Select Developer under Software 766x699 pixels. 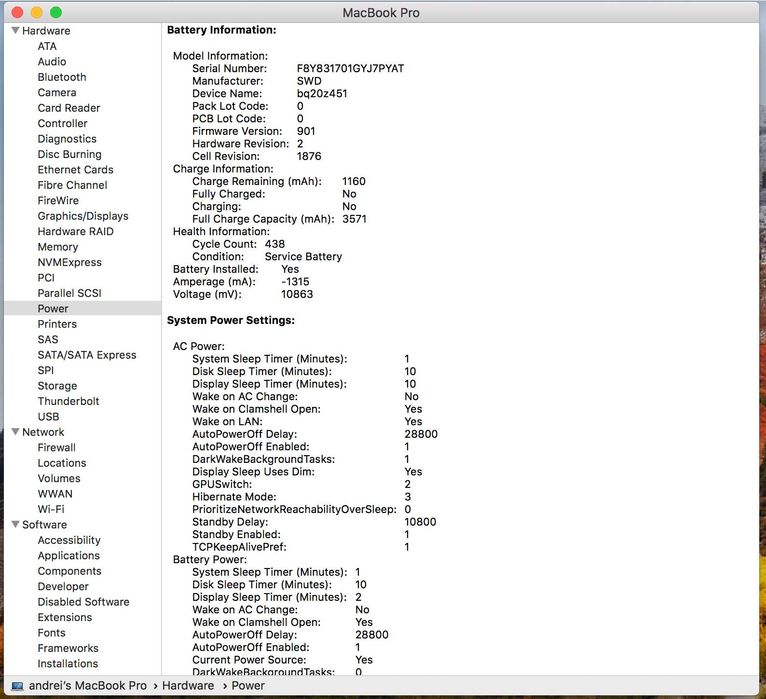(64, 587)
